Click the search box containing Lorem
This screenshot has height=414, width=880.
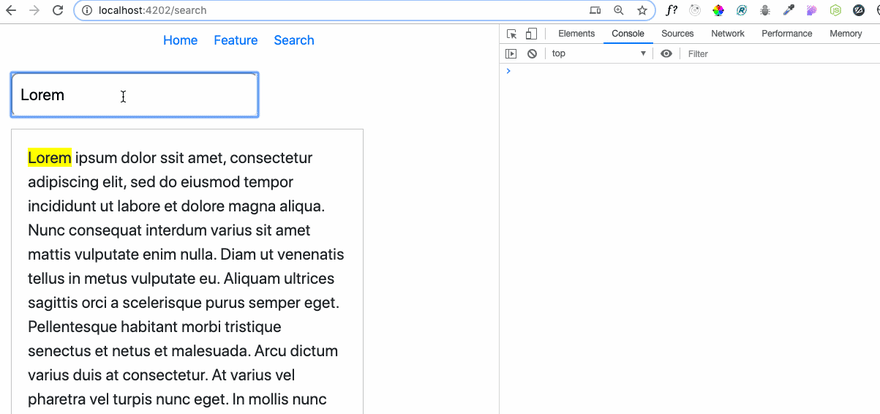point(135,95)
